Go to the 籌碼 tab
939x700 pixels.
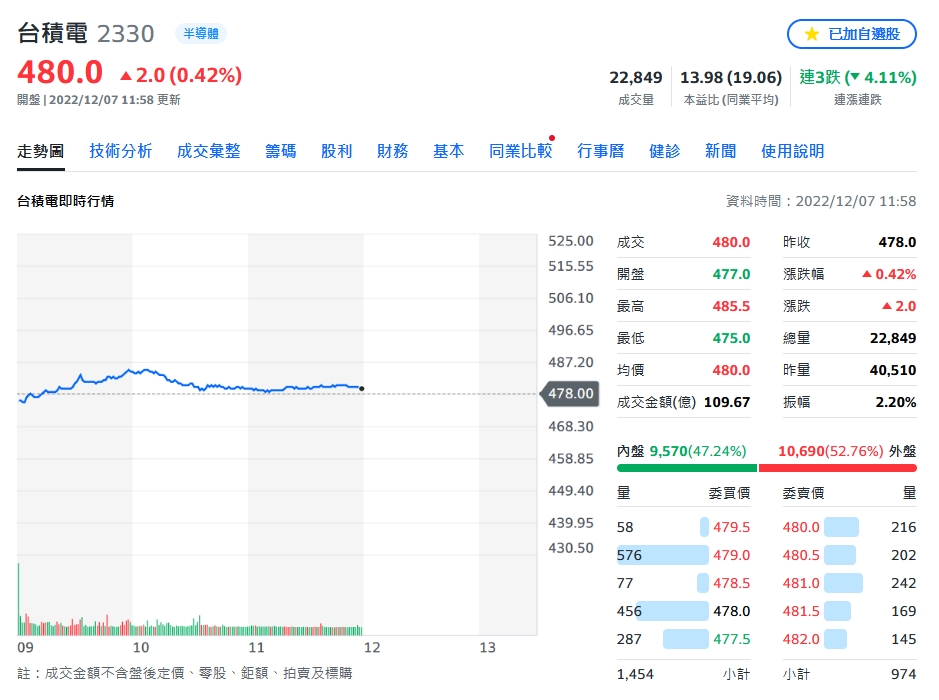280,151
